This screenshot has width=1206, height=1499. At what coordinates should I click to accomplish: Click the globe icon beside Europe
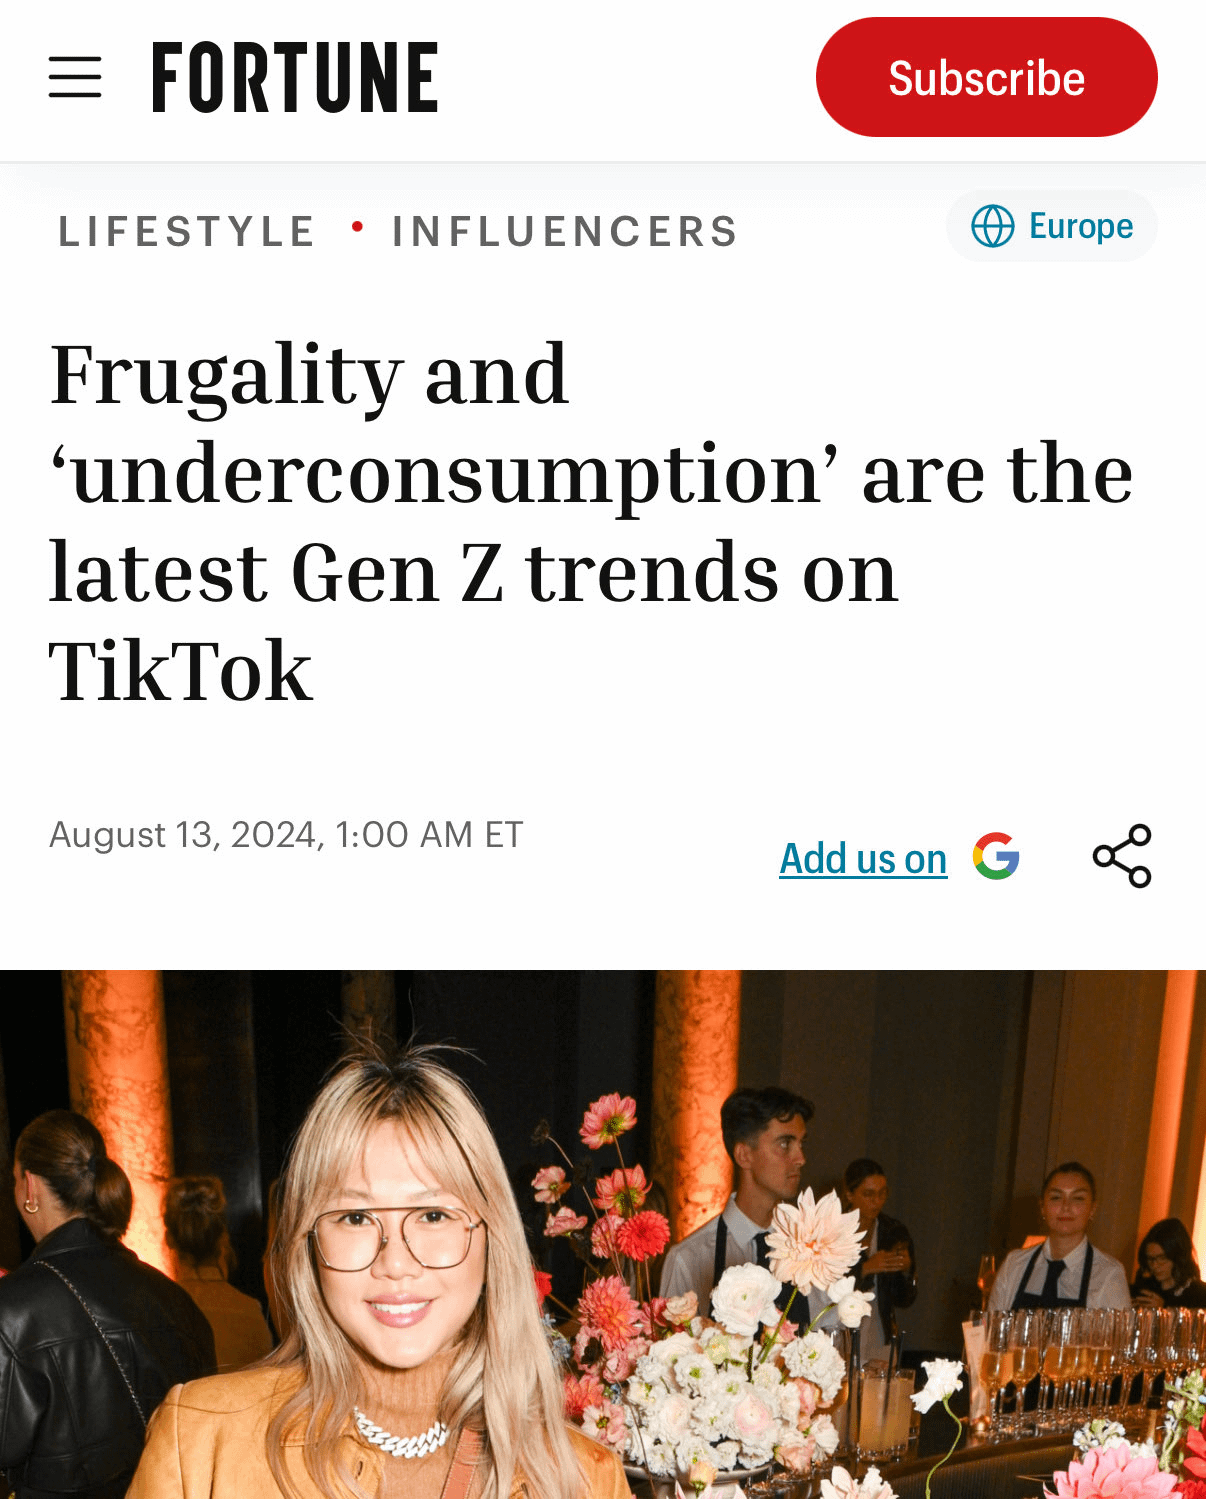coord(992,226)
